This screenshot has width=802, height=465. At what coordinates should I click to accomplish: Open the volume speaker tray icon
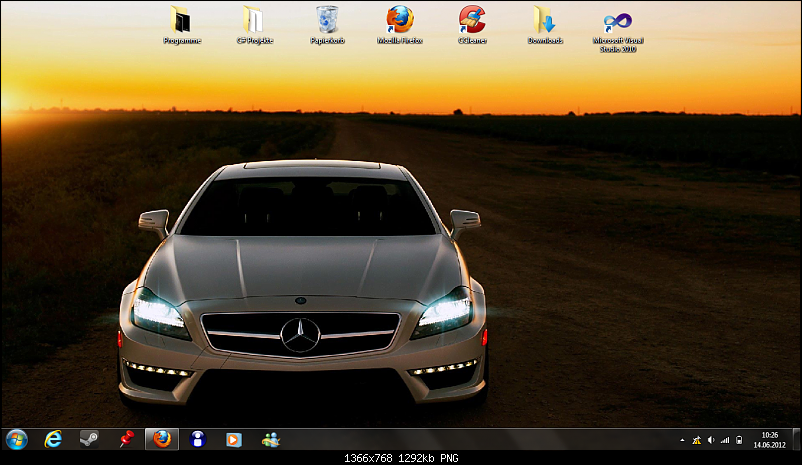[711, 440]
